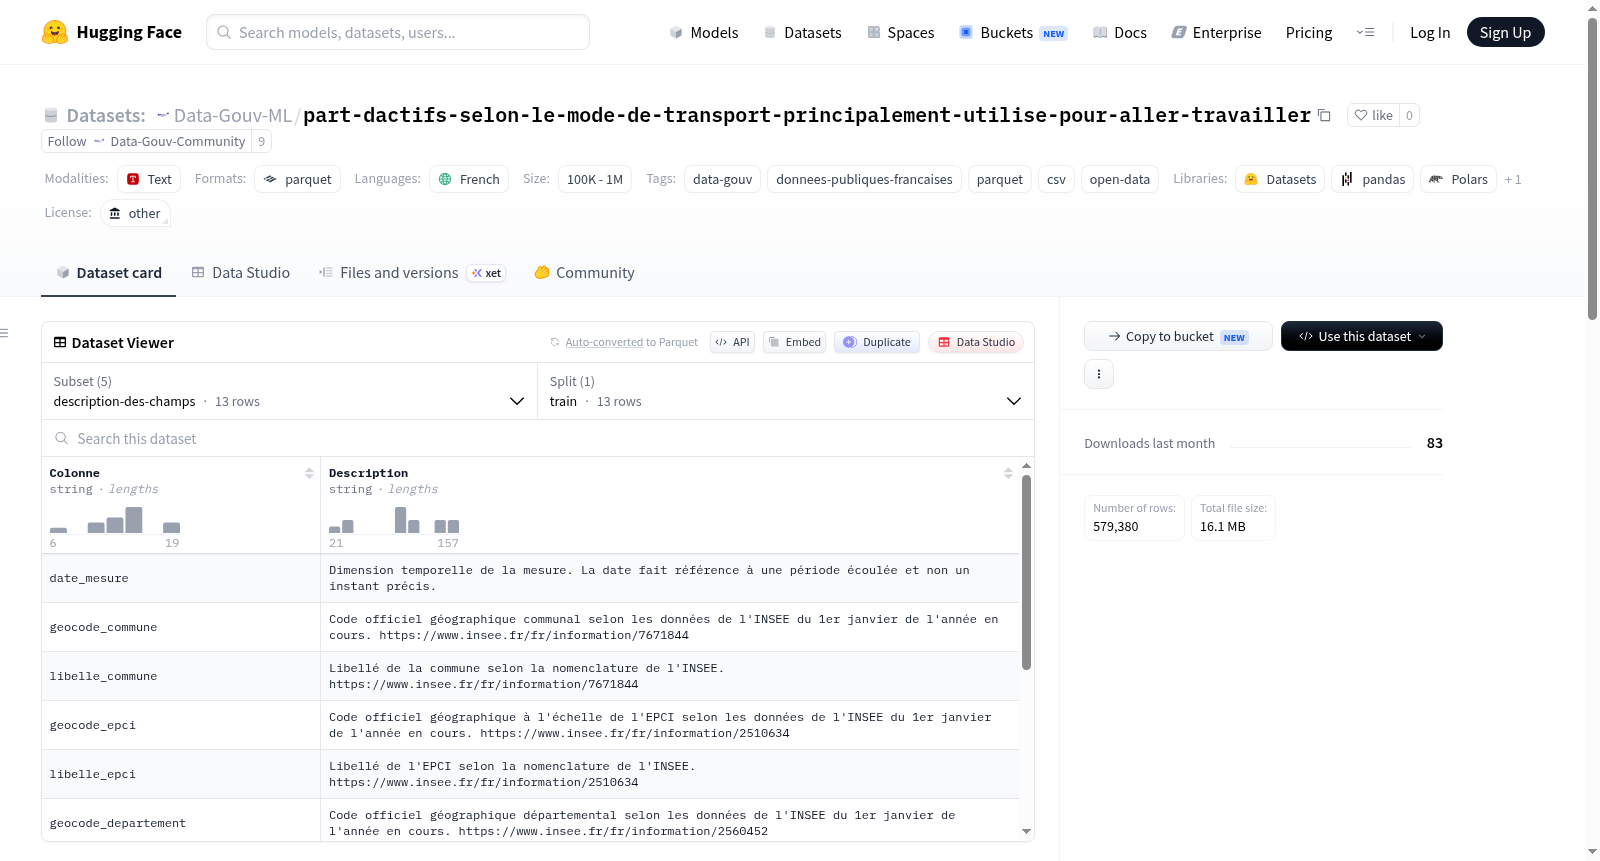1600x861 pixels.
Task: Click the Dataset Viewer table icon
Action: coord(60,342)
